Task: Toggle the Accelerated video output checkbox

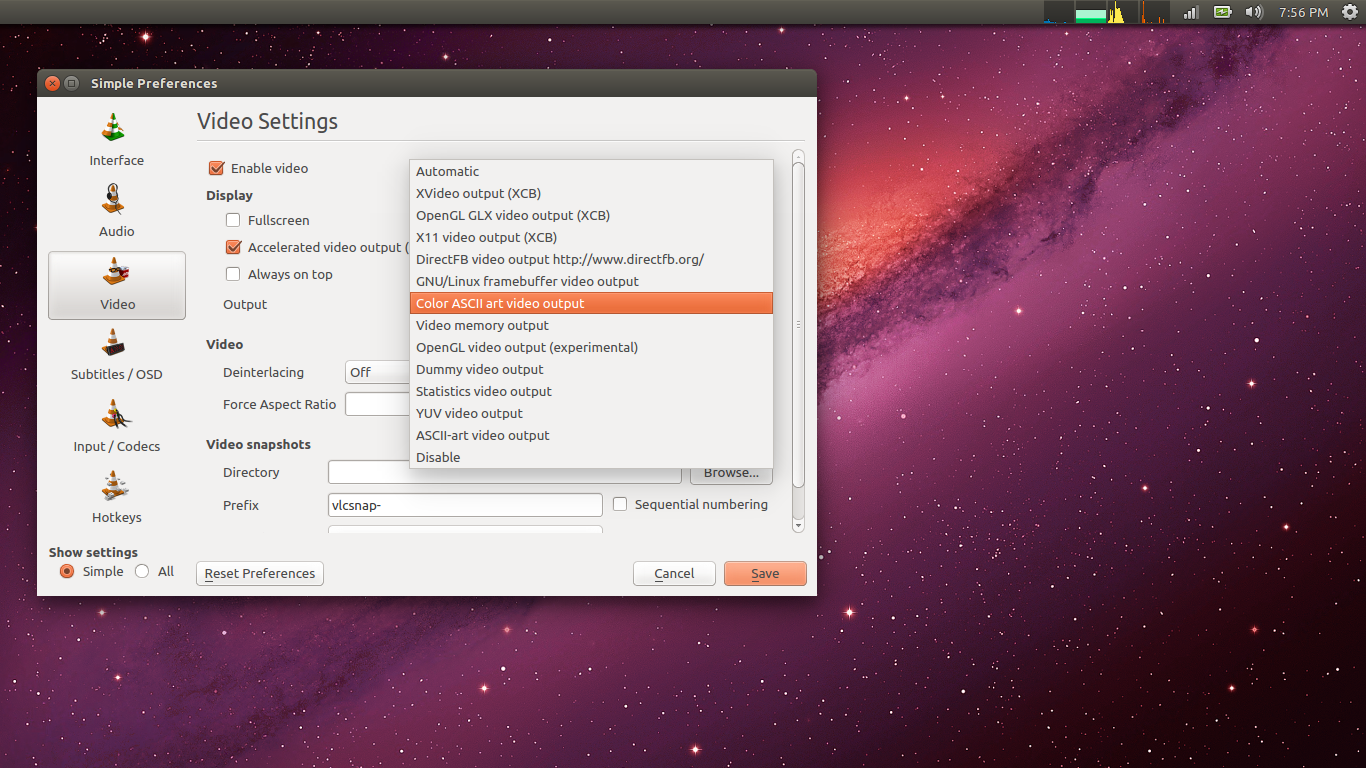Action: (233, 247)
